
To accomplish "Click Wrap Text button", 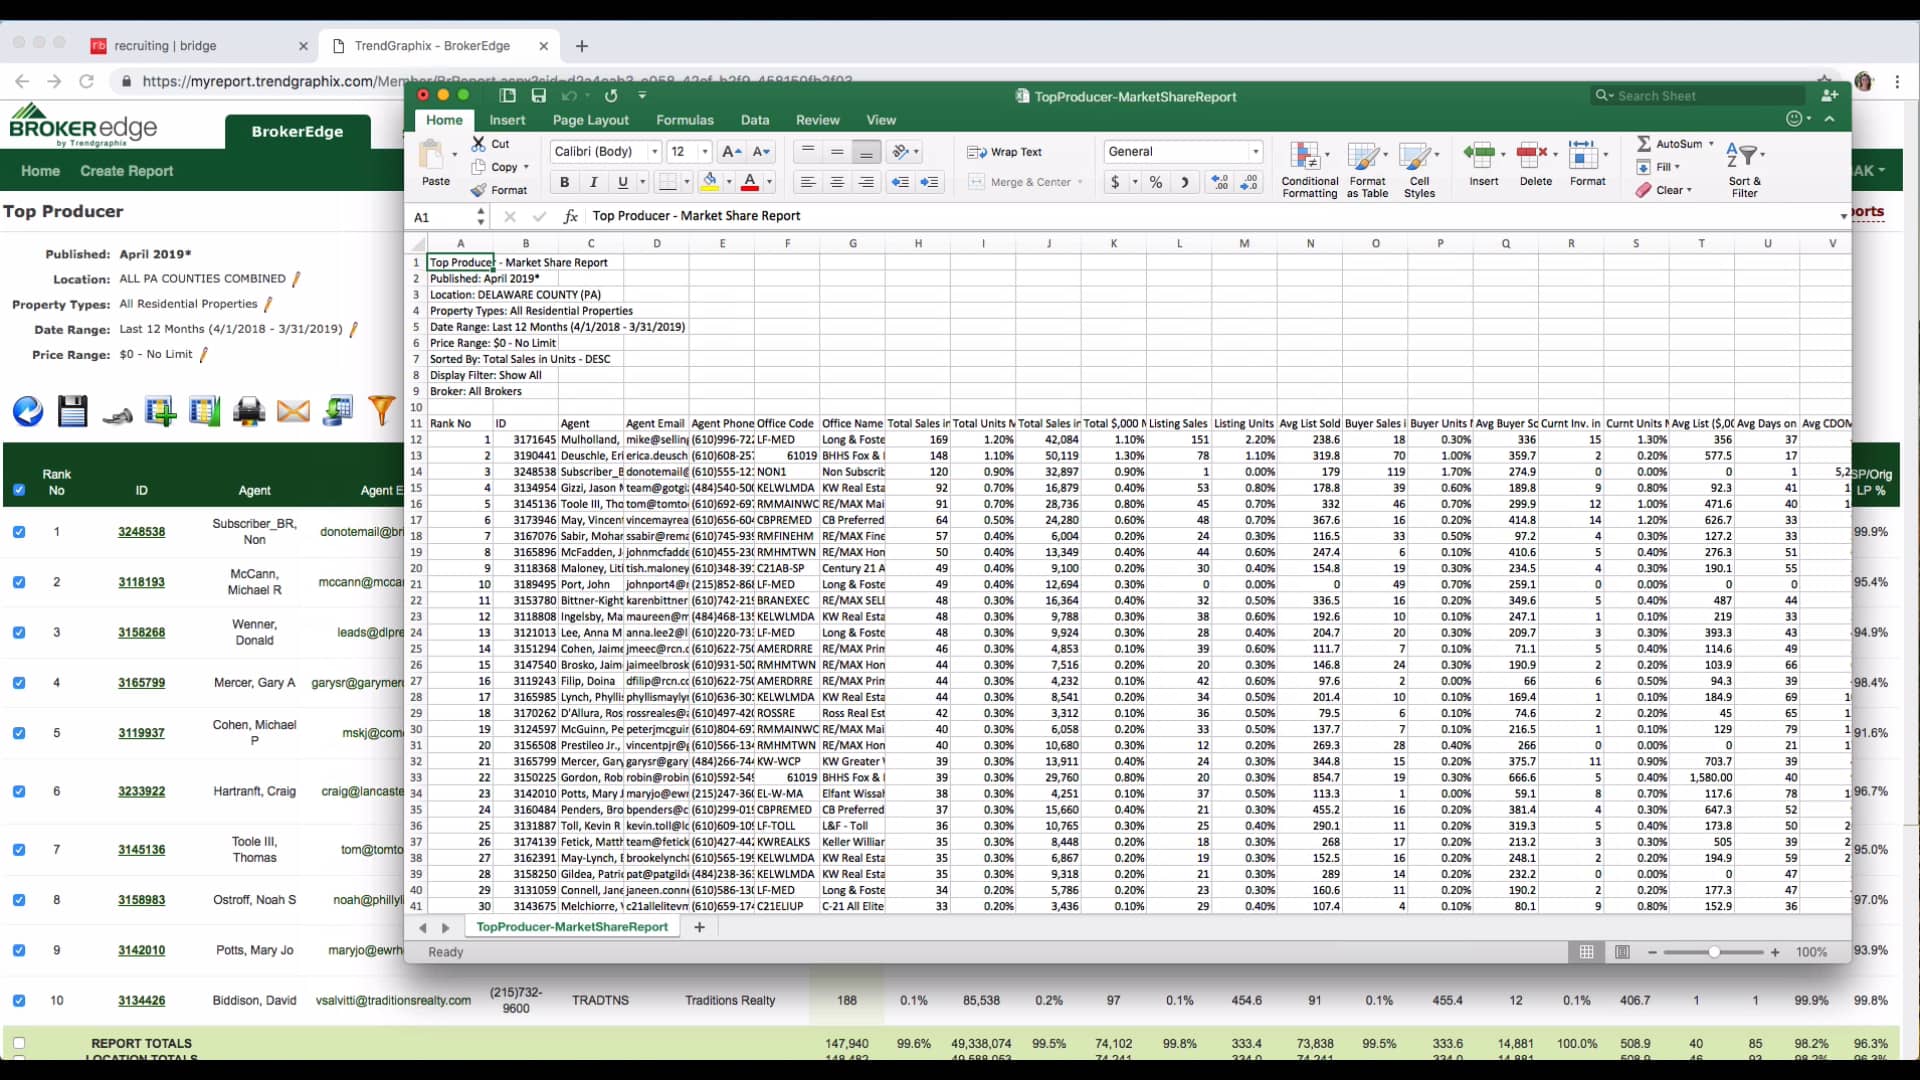I will tap(1005, 152).
